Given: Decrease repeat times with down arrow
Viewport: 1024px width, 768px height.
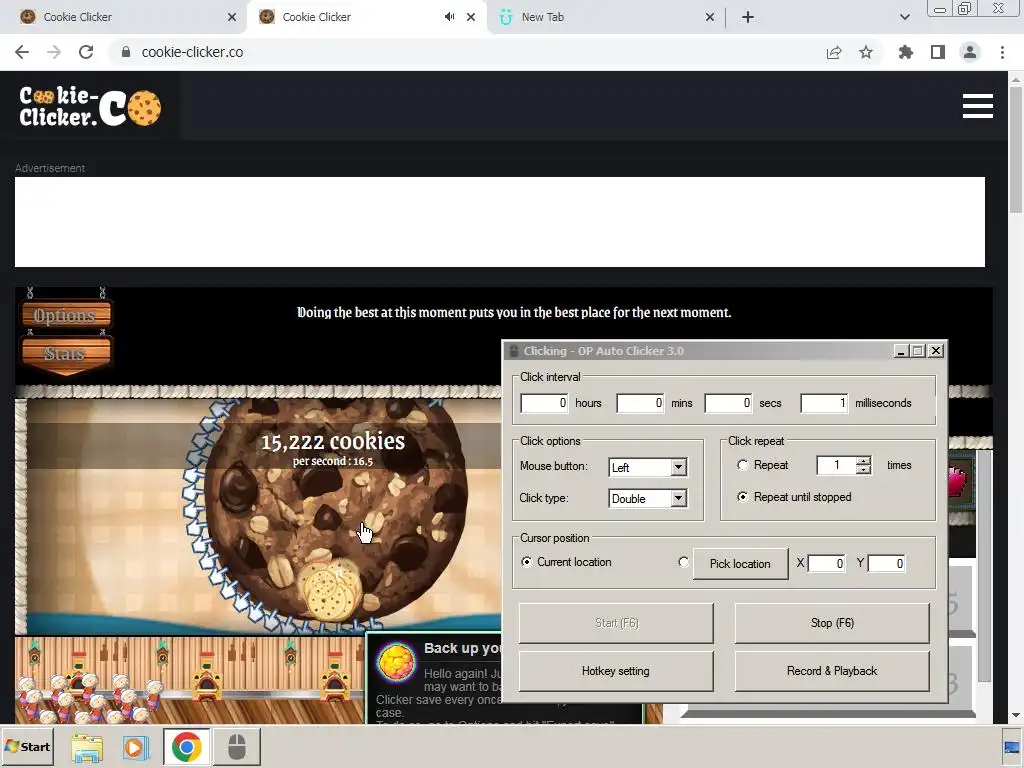Looking at the screenshot, I should (x=863, y=470).
